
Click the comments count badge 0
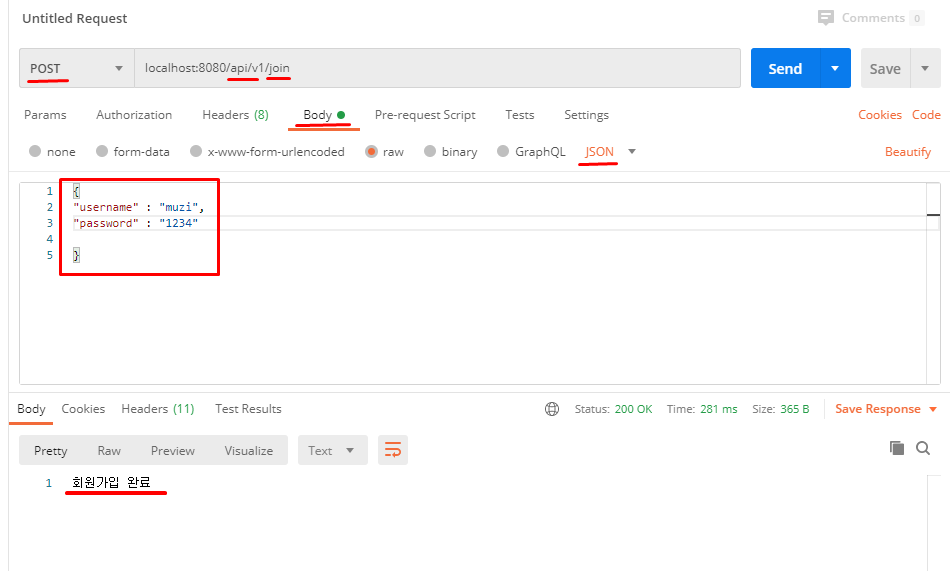(917, 18)
